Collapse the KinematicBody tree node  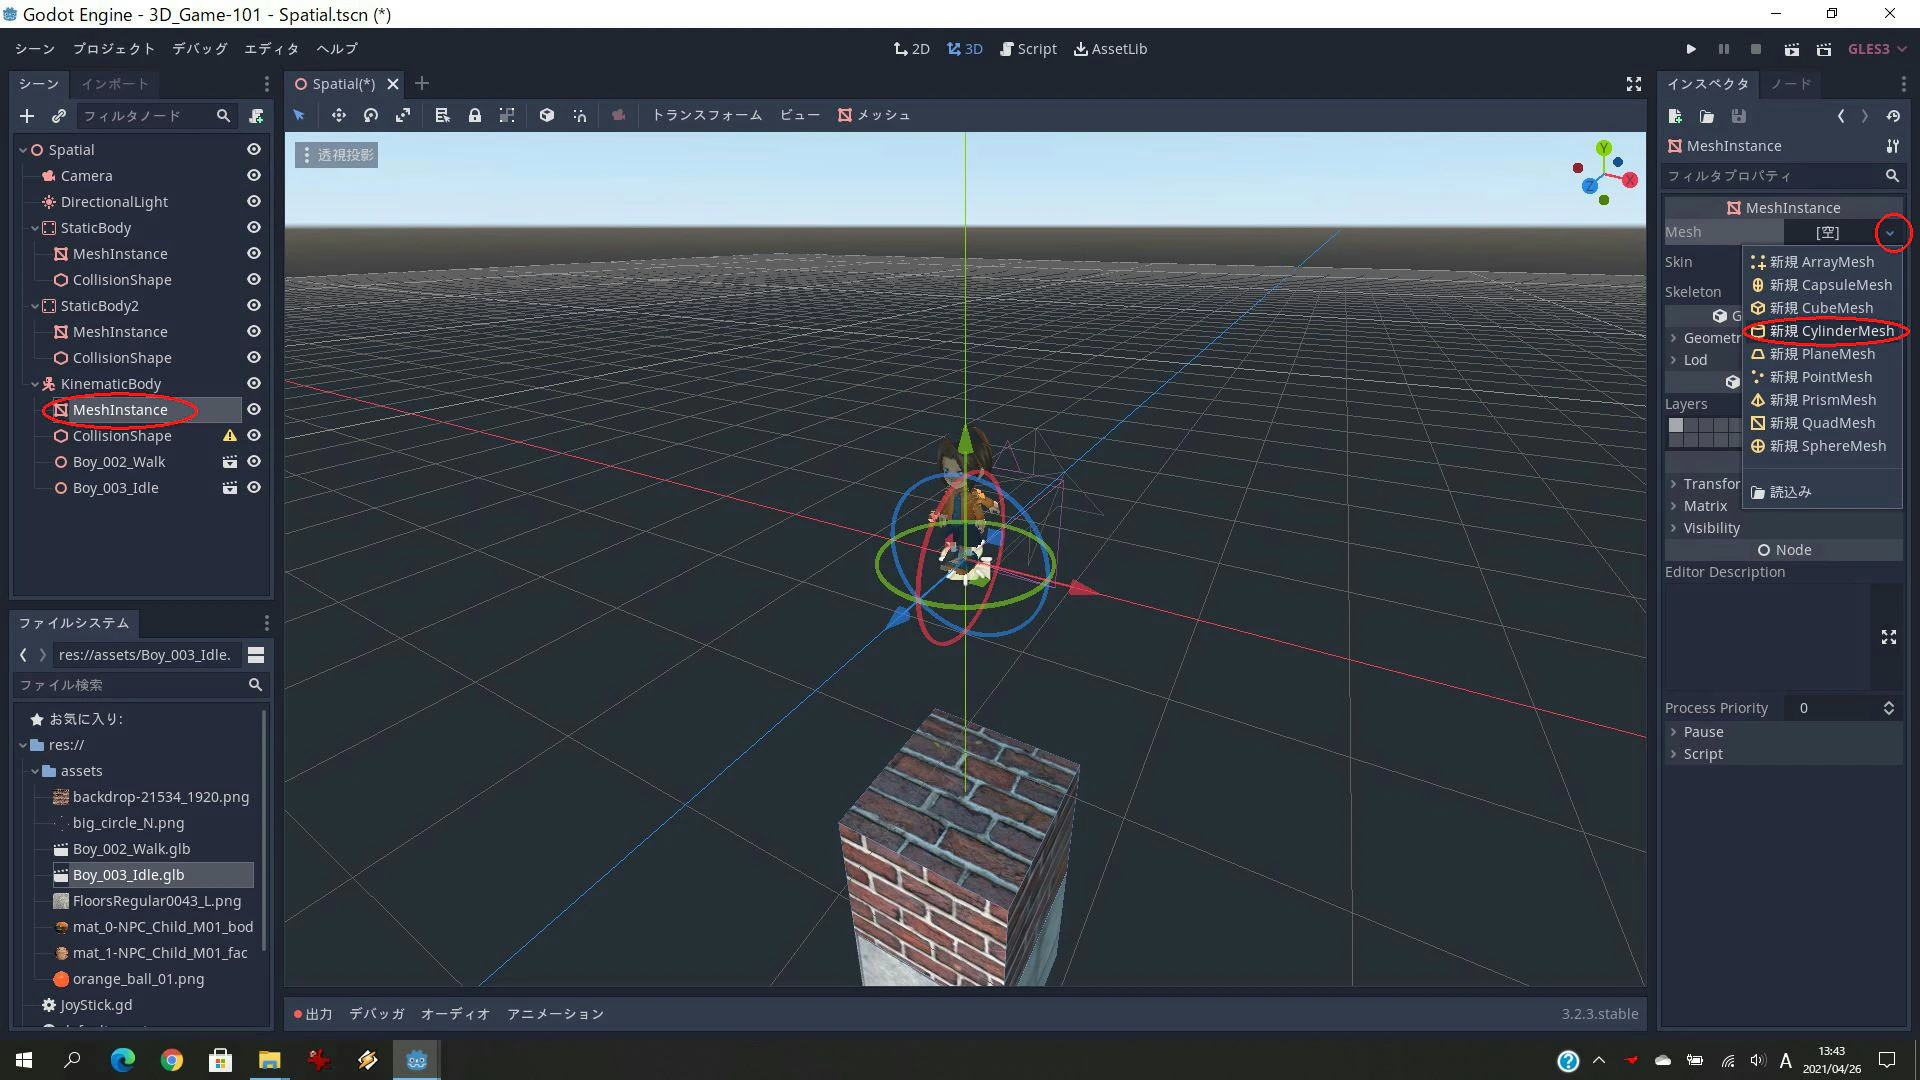[35, 384]
